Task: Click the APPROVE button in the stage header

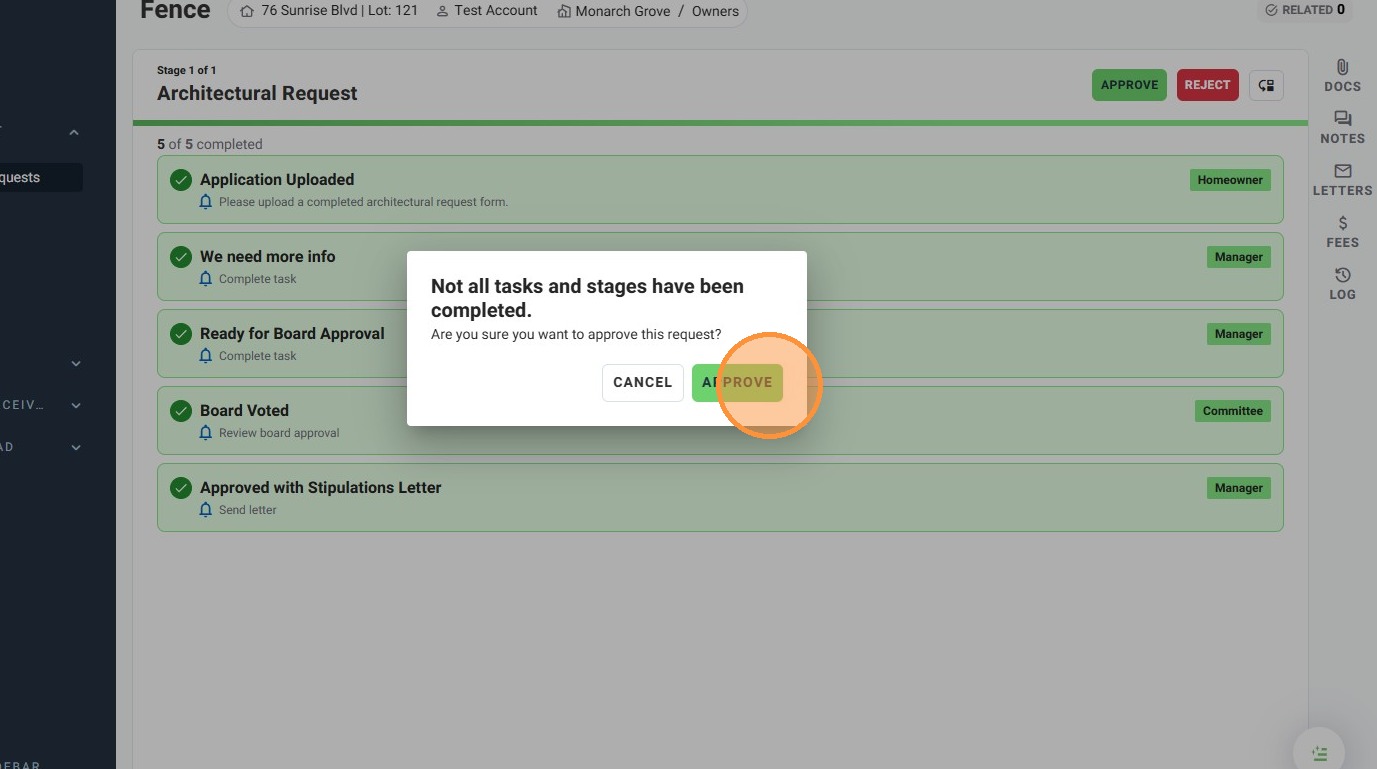Action: (1129, 85)
